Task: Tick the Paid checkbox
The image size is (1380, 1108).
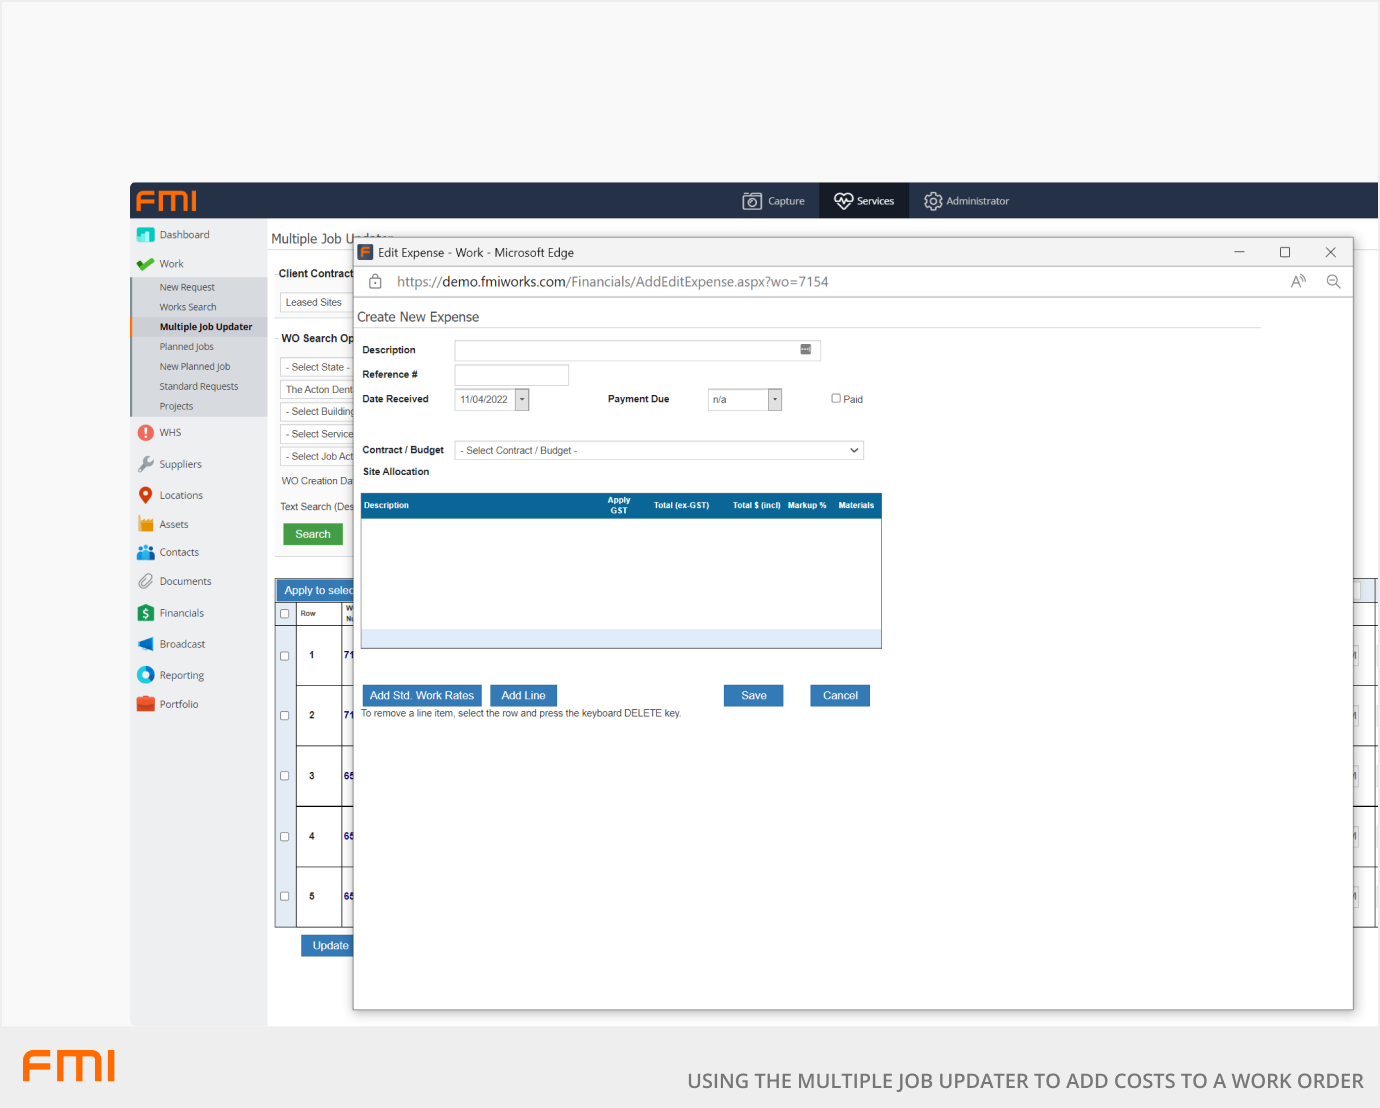Action: 836,398
